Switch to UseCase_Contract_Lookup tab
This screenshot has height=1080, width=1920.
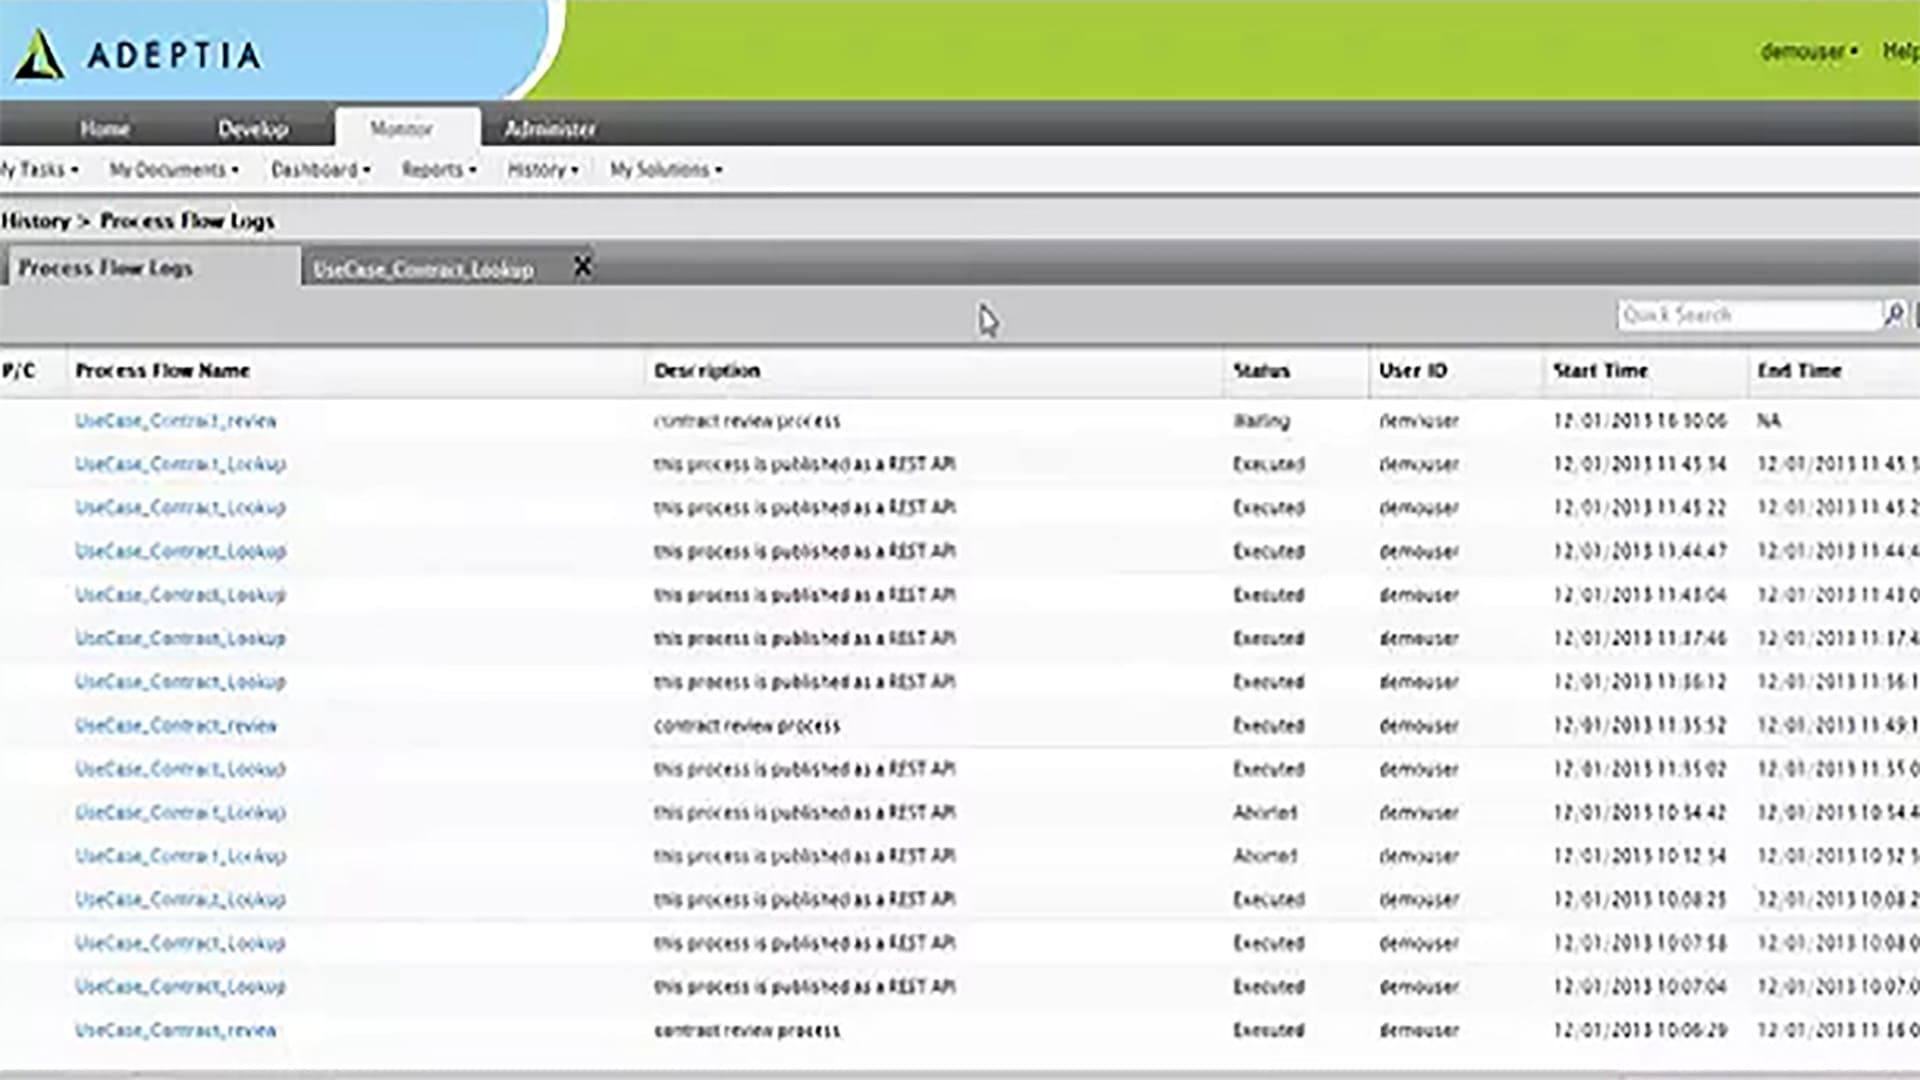click(423, 270)
